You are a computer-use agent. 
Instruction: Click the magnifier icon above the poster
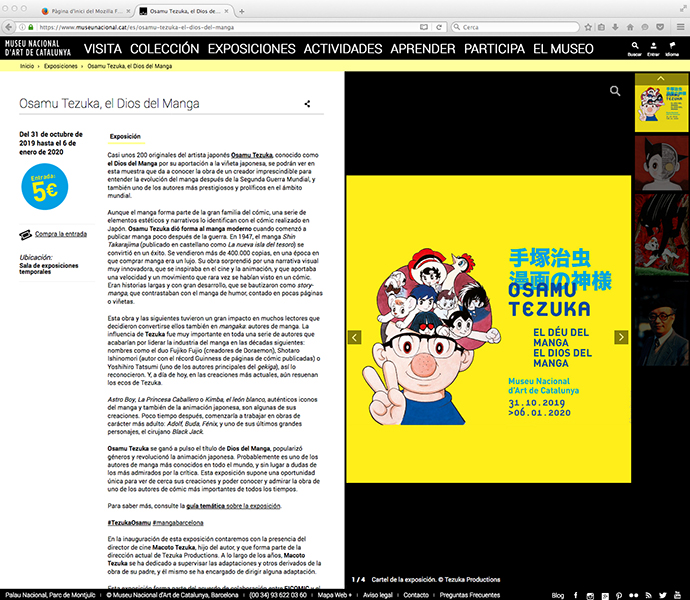coord(615,91)
